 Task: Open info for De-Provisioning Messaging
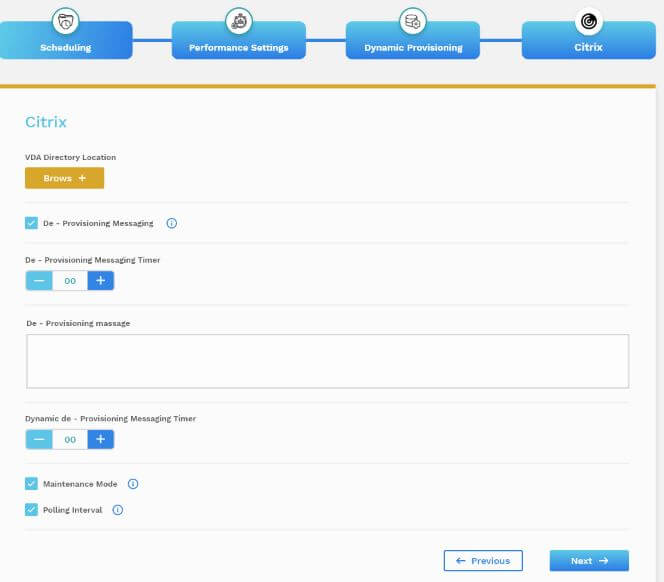(x=172, y=223)
